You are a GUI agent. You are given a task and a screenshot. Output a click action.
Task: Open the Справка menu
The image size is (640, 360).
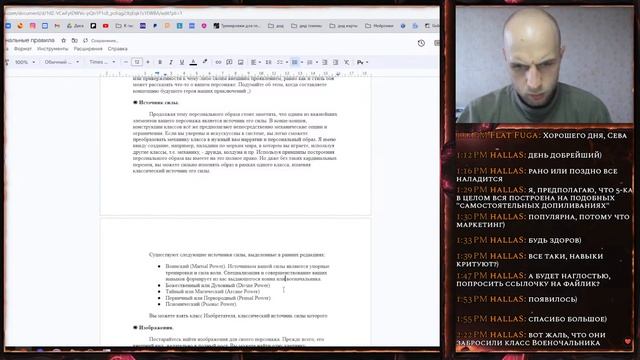click(118, 49)
